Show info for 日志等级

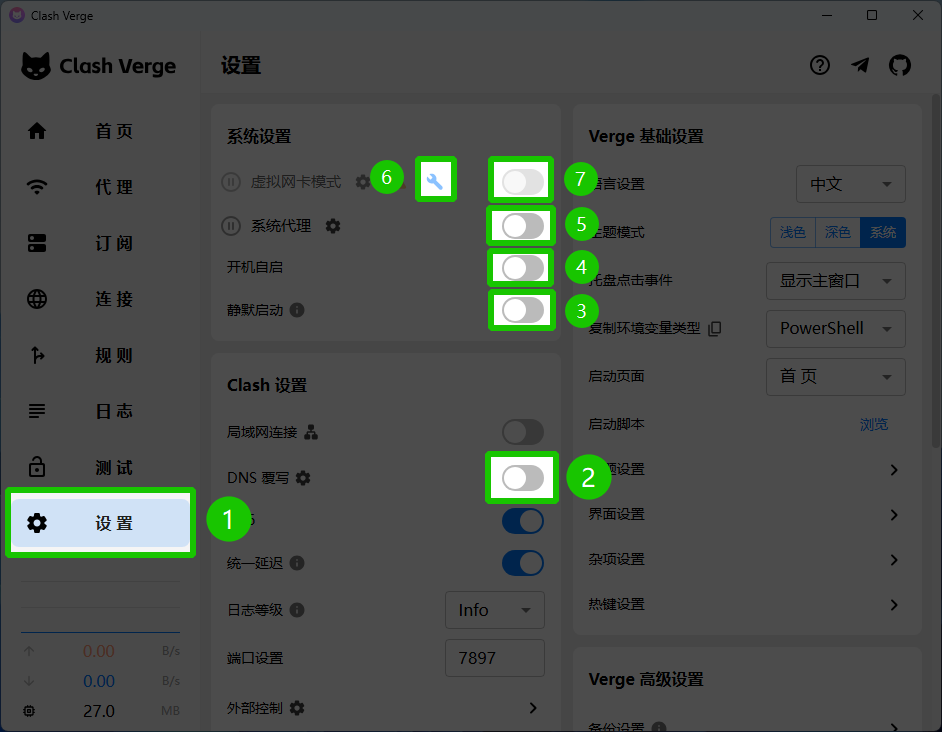tap(297, 610)
